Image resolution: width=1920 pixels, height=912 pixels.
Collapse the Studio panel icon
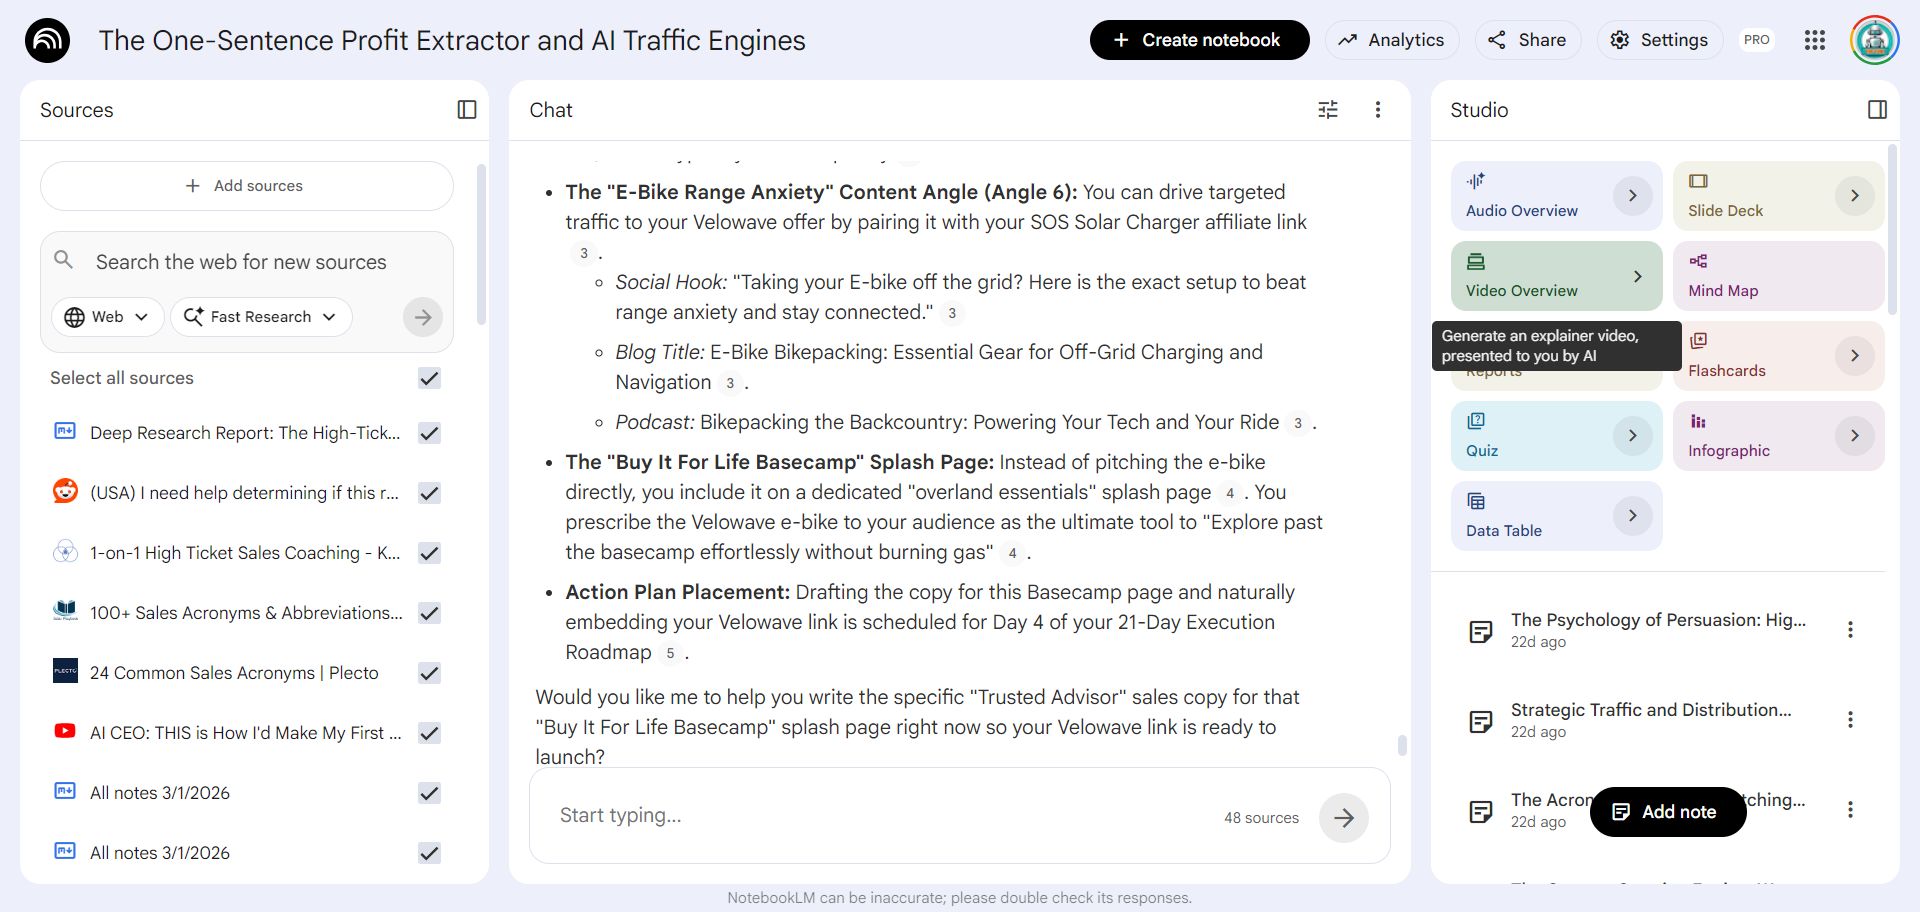(1877, 110)
